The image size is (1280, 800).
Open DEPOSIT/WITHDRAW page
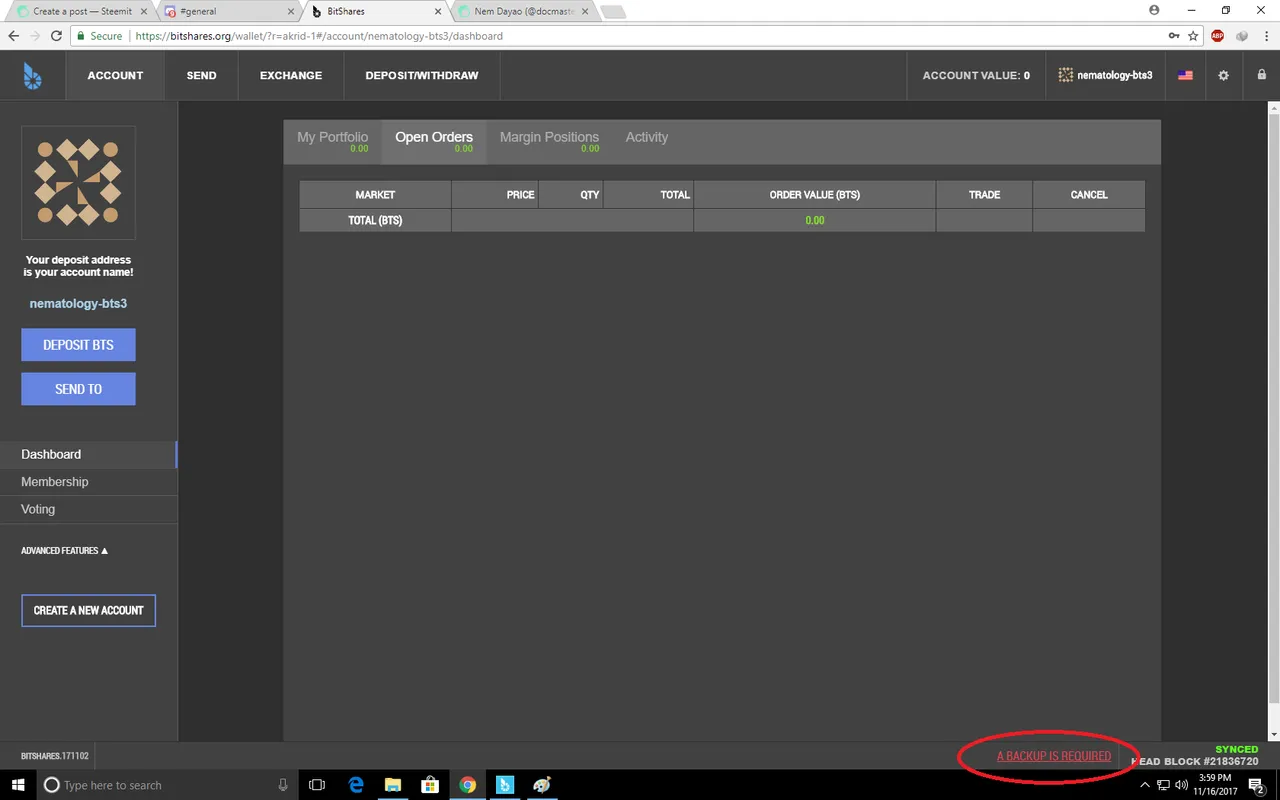(x=422, y=75)
